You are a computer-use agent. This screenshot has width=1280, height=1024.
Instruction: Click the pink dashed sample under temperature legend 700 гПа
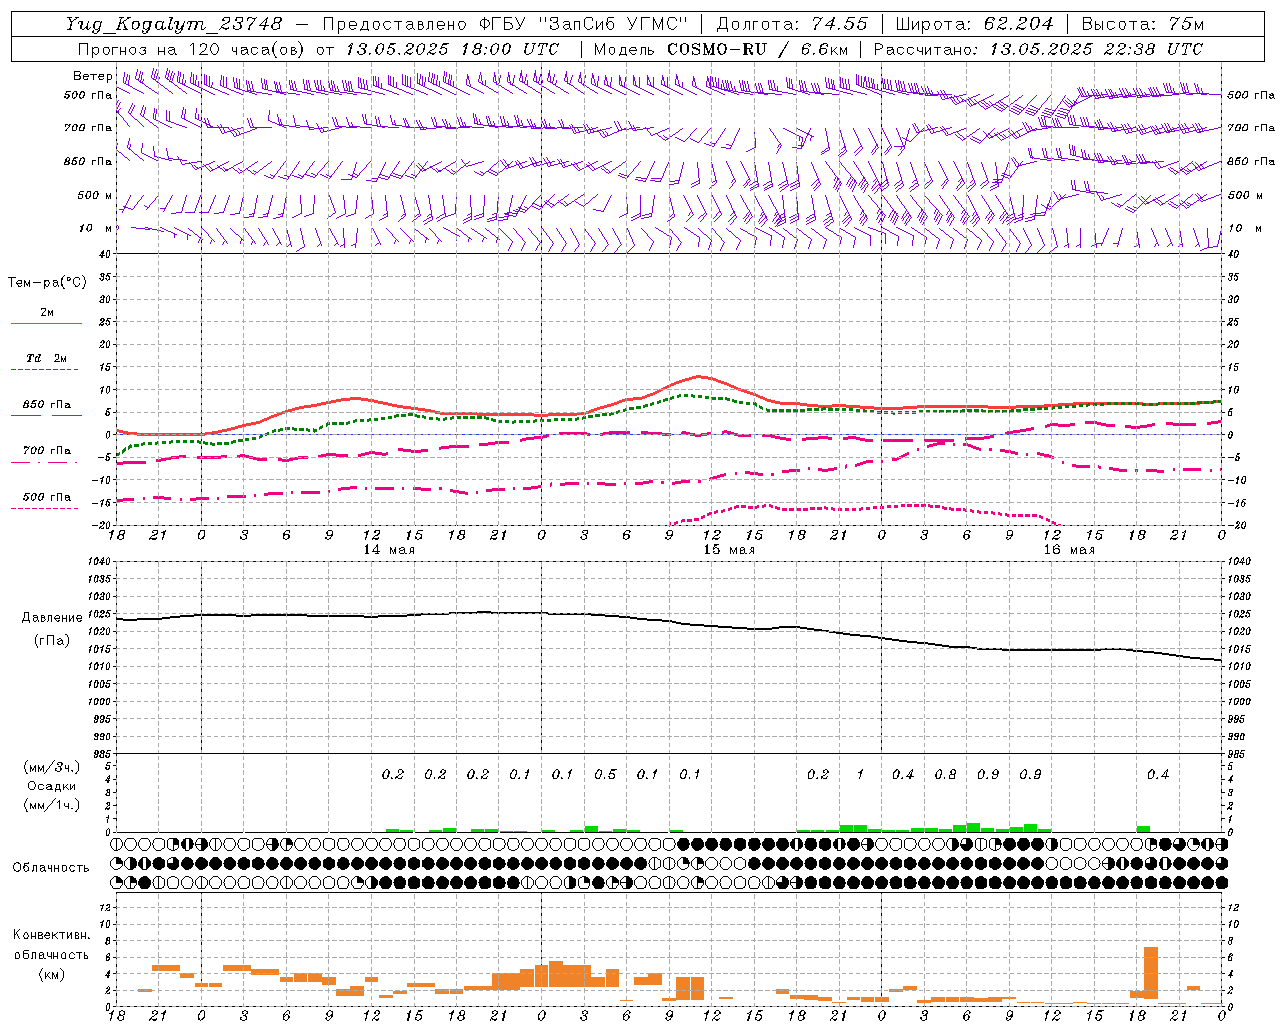click(x=44, y=463)
